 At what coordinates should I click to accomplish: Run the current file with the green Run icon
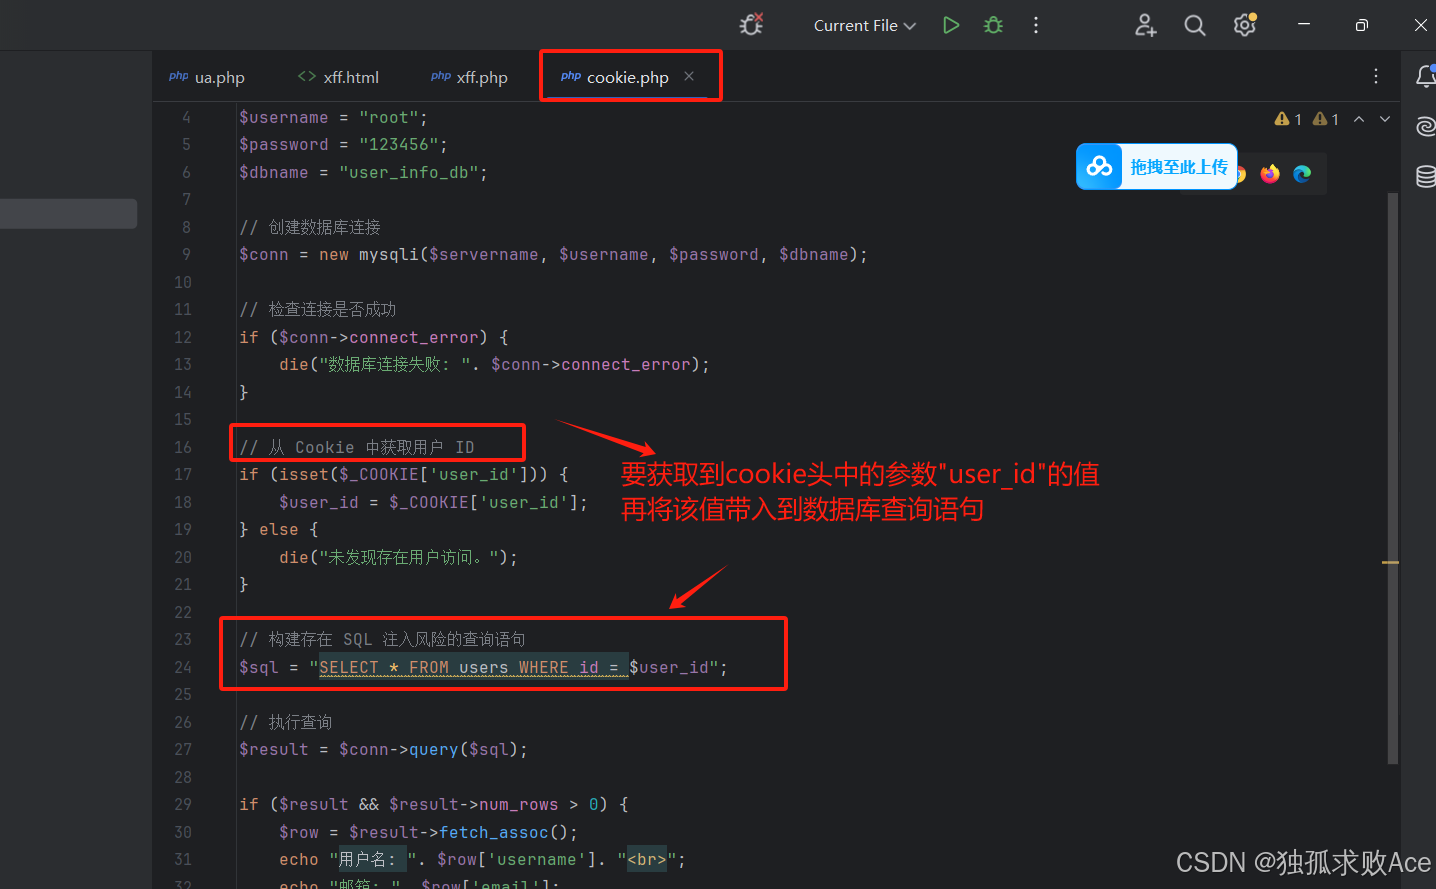(x=950, y=25)
